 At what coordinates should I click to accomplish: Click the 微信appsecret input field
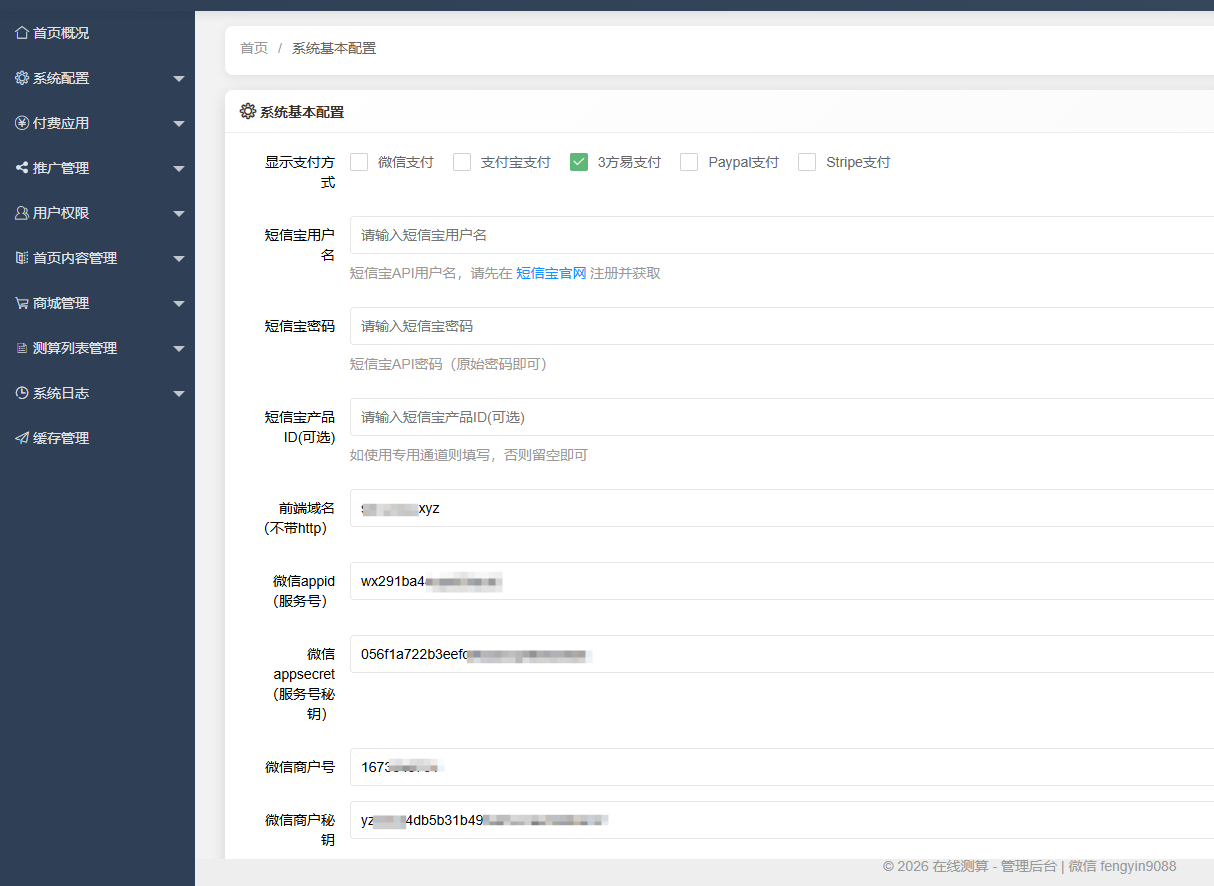tap(782, 654)
